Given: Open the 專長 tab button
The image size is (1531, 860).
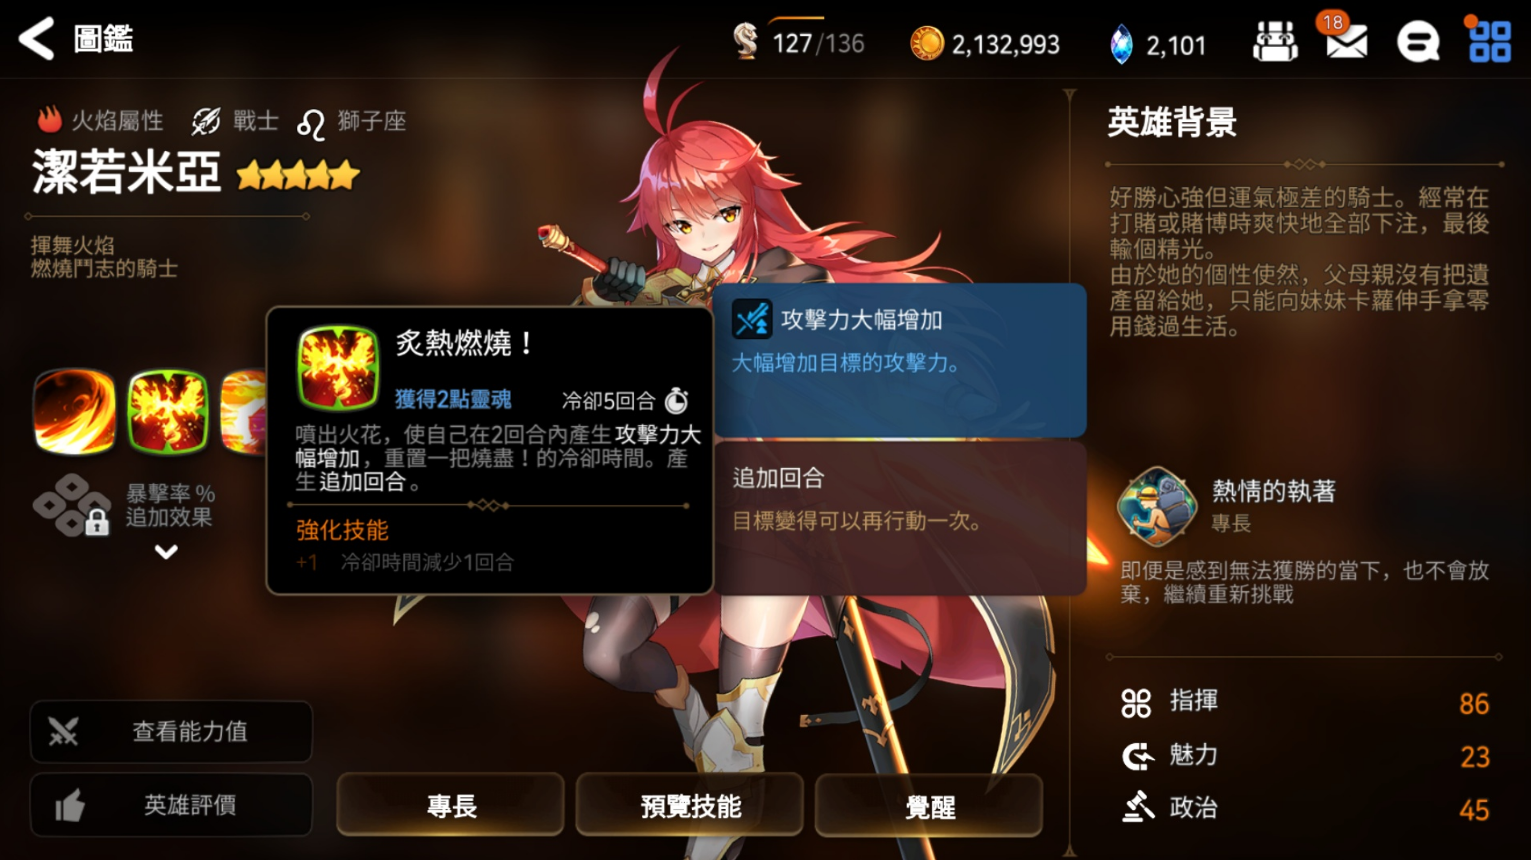Looking at the screenshot, I should (x=451, y=806).
